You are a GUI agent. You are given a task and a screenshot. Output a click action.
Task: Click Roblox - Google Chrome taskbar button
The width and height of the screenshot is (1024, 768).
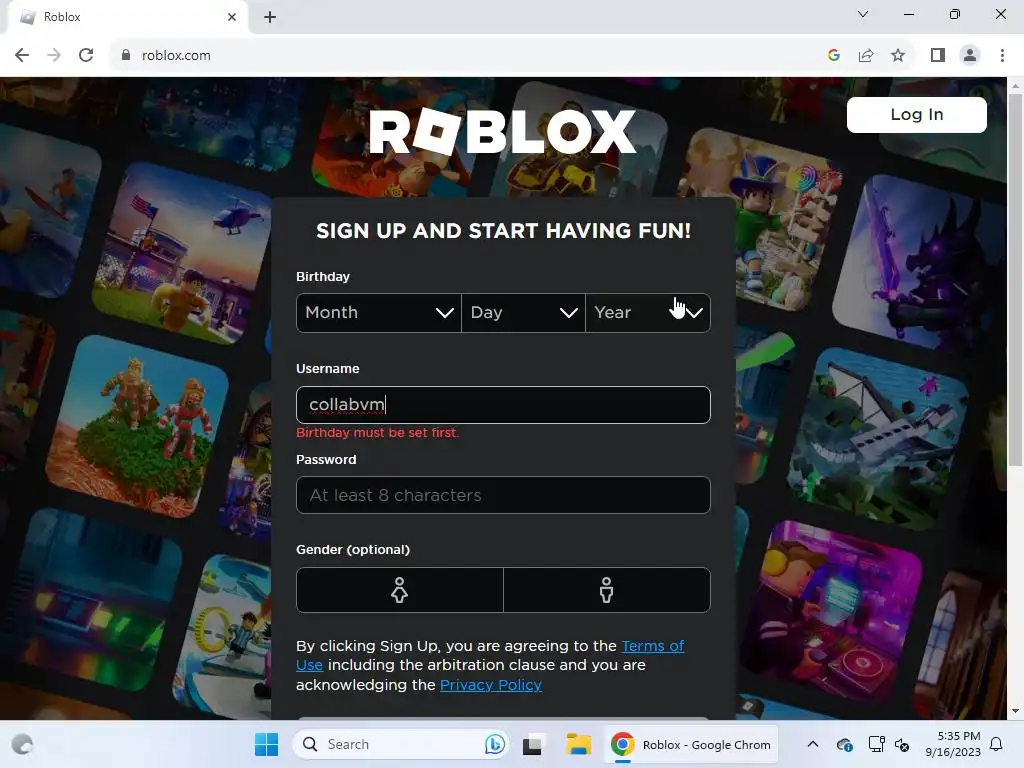[x=690, y=744]
